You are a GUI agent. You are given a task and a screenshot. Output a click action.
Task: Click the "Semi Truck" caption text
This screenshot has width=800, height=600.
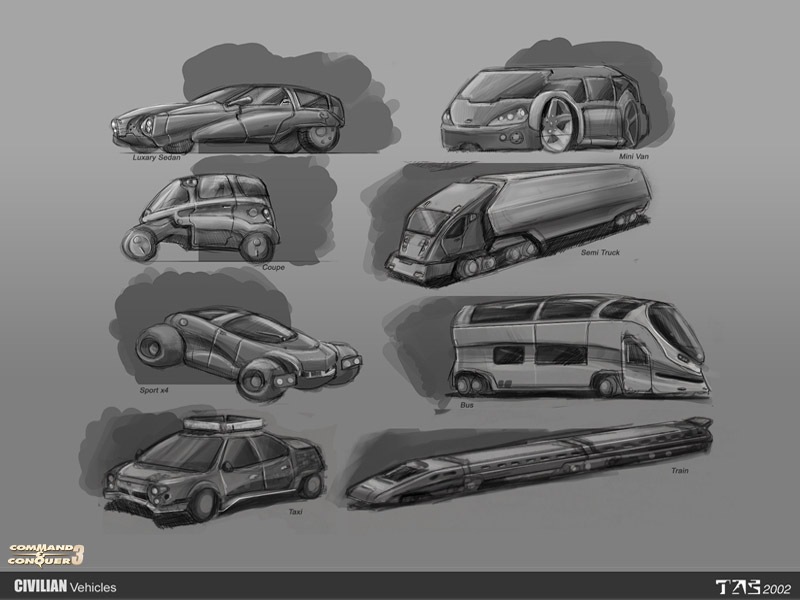[x=600, y=252]
